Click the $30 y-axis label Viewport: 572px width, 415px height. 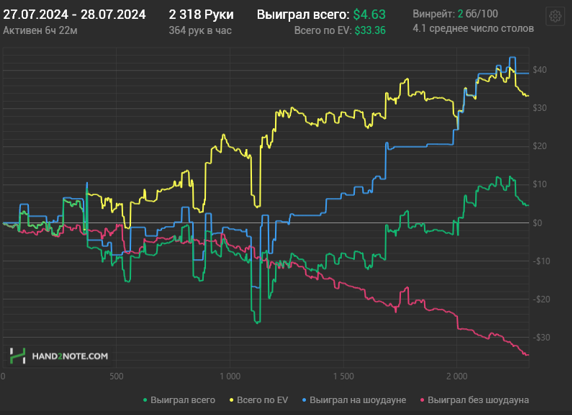540,108
